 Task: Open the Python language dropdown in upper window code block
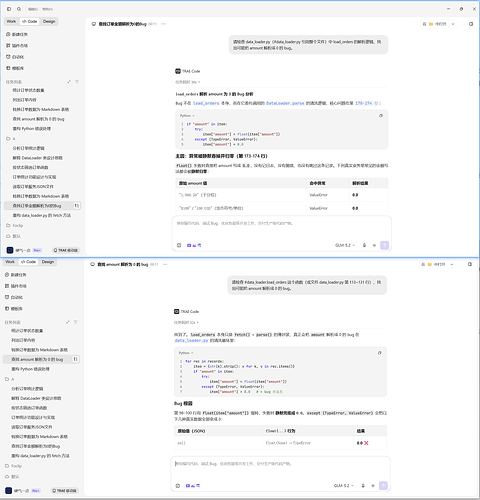[x=187, y=116]
